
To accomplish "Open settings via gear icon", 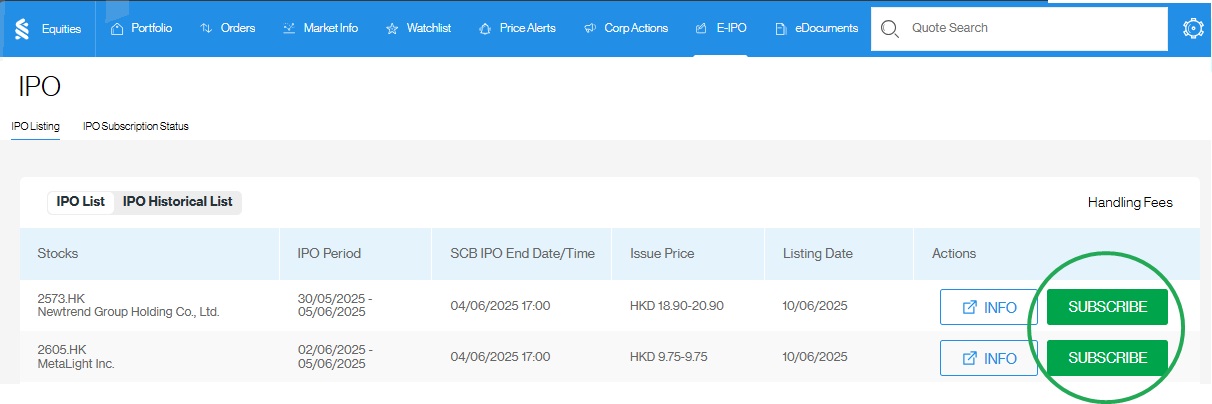I will pyautogui.click(x=1192, y=29).
